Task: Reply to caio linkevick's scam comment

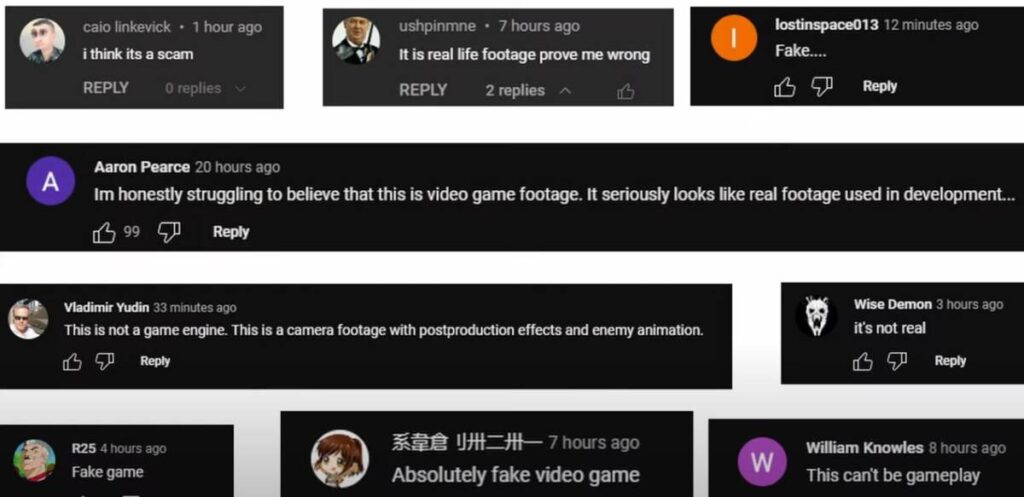Action: click(x=106, y=88)
